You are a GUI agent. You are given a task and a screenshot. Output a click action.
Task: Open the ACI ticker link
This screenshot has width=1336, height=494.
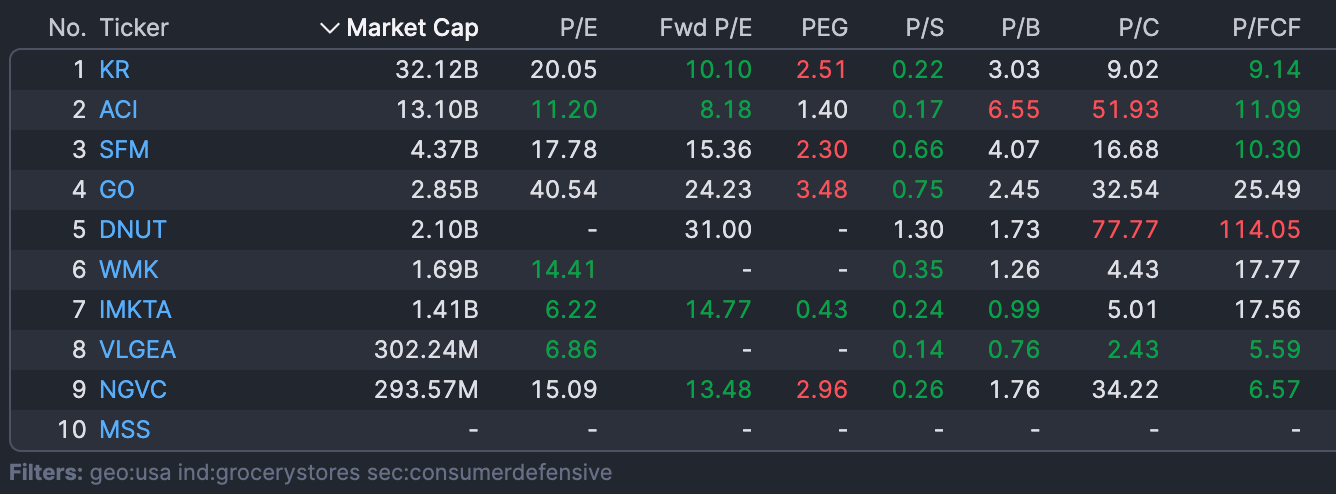[x=118, y=110]
